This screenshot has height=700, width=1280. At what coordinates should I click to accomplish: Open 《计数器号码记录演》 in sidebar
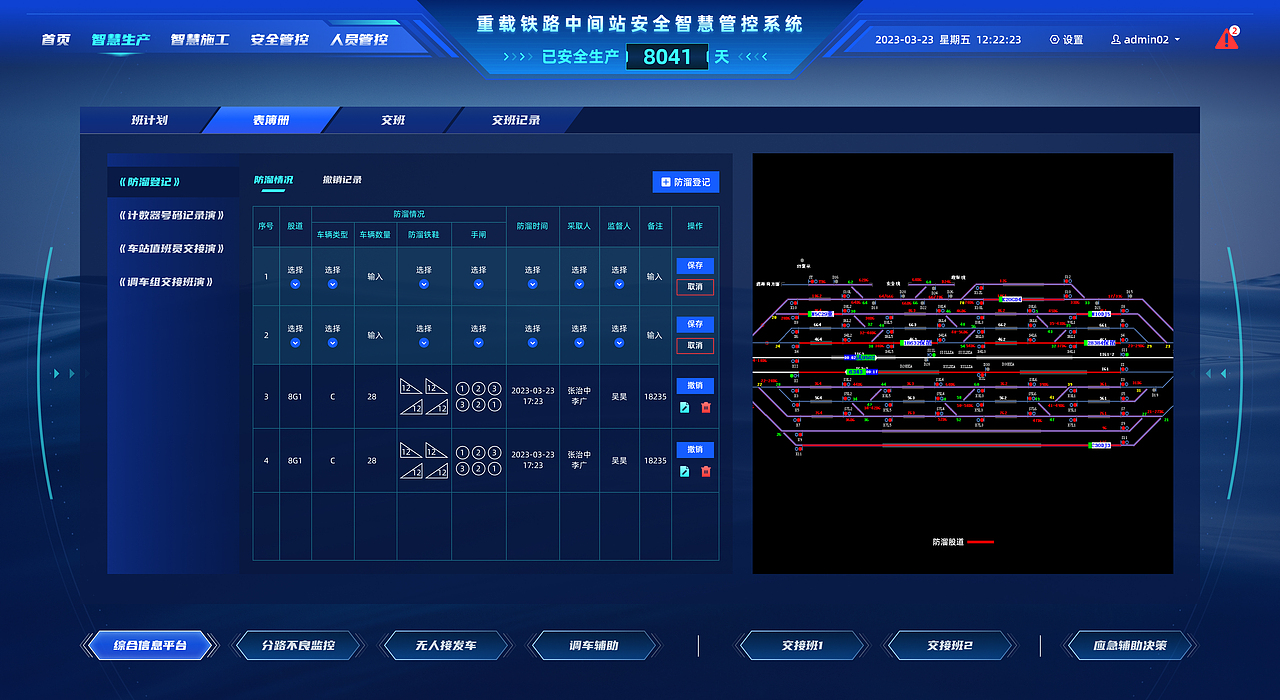tap(170, 215)
